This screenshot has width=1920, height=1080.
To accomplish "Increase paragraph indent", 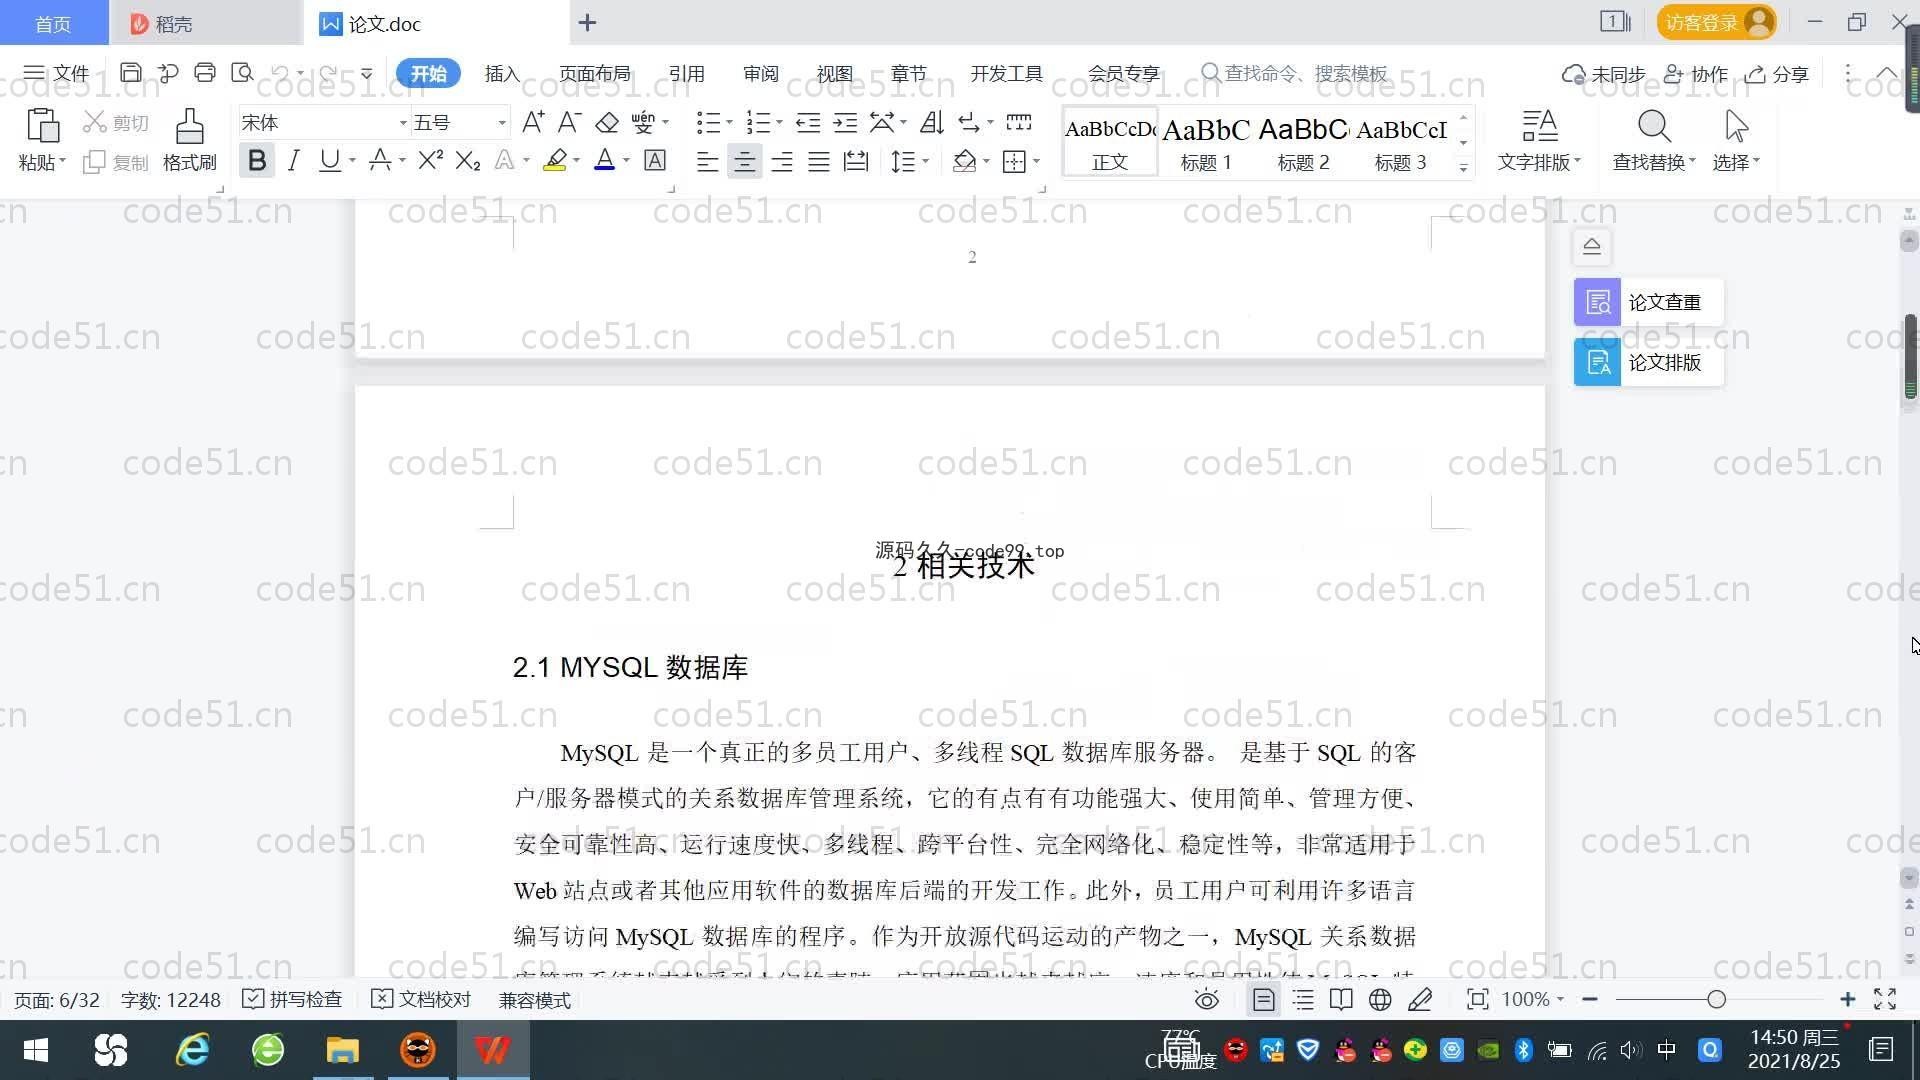I will pos(845,122).
